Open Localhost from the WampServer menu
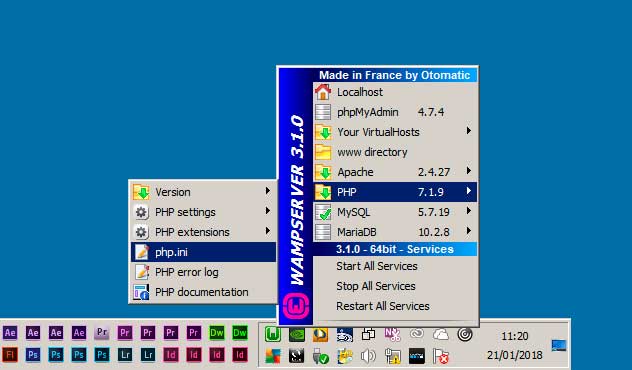 395,92
